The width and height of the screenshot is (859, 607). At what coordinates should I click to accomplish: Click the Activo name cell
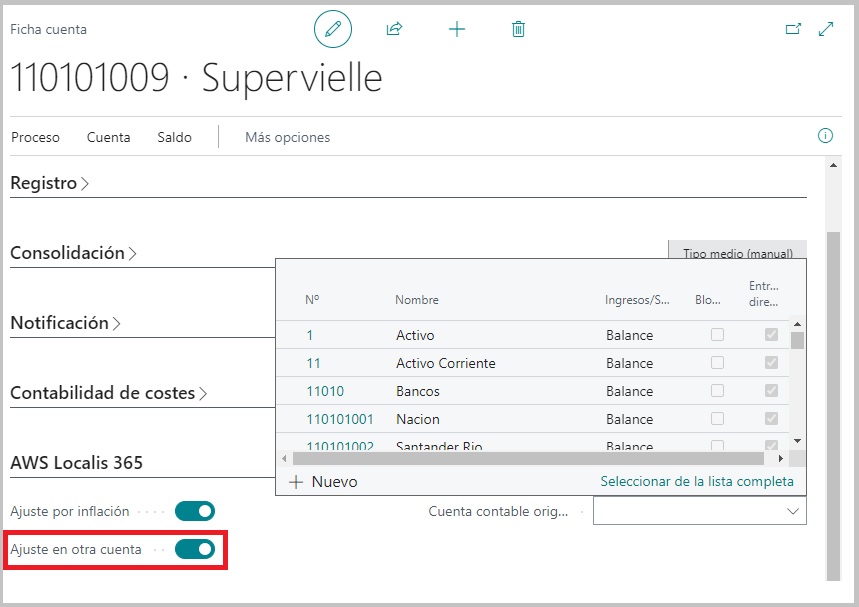pyautogui.click(x=415, y=335)
